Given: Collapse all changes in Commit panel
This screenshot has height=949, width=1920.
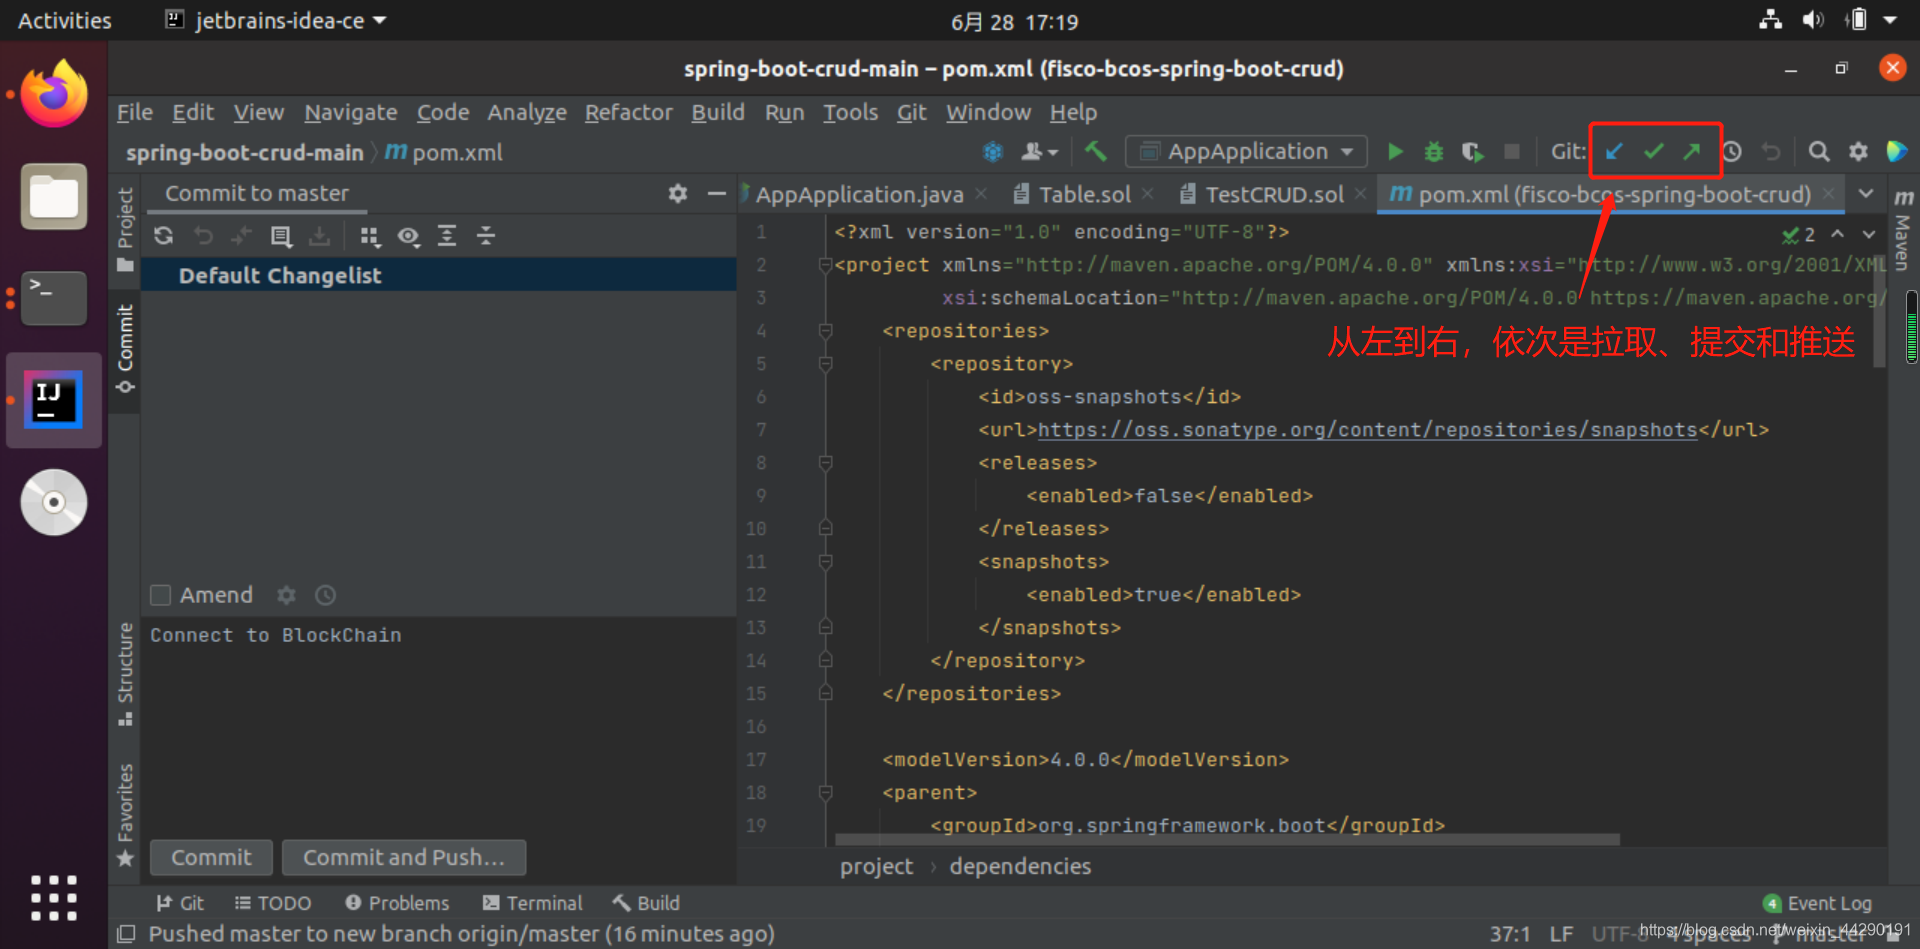Looking at the screenshot, I should tap(486, 236).
